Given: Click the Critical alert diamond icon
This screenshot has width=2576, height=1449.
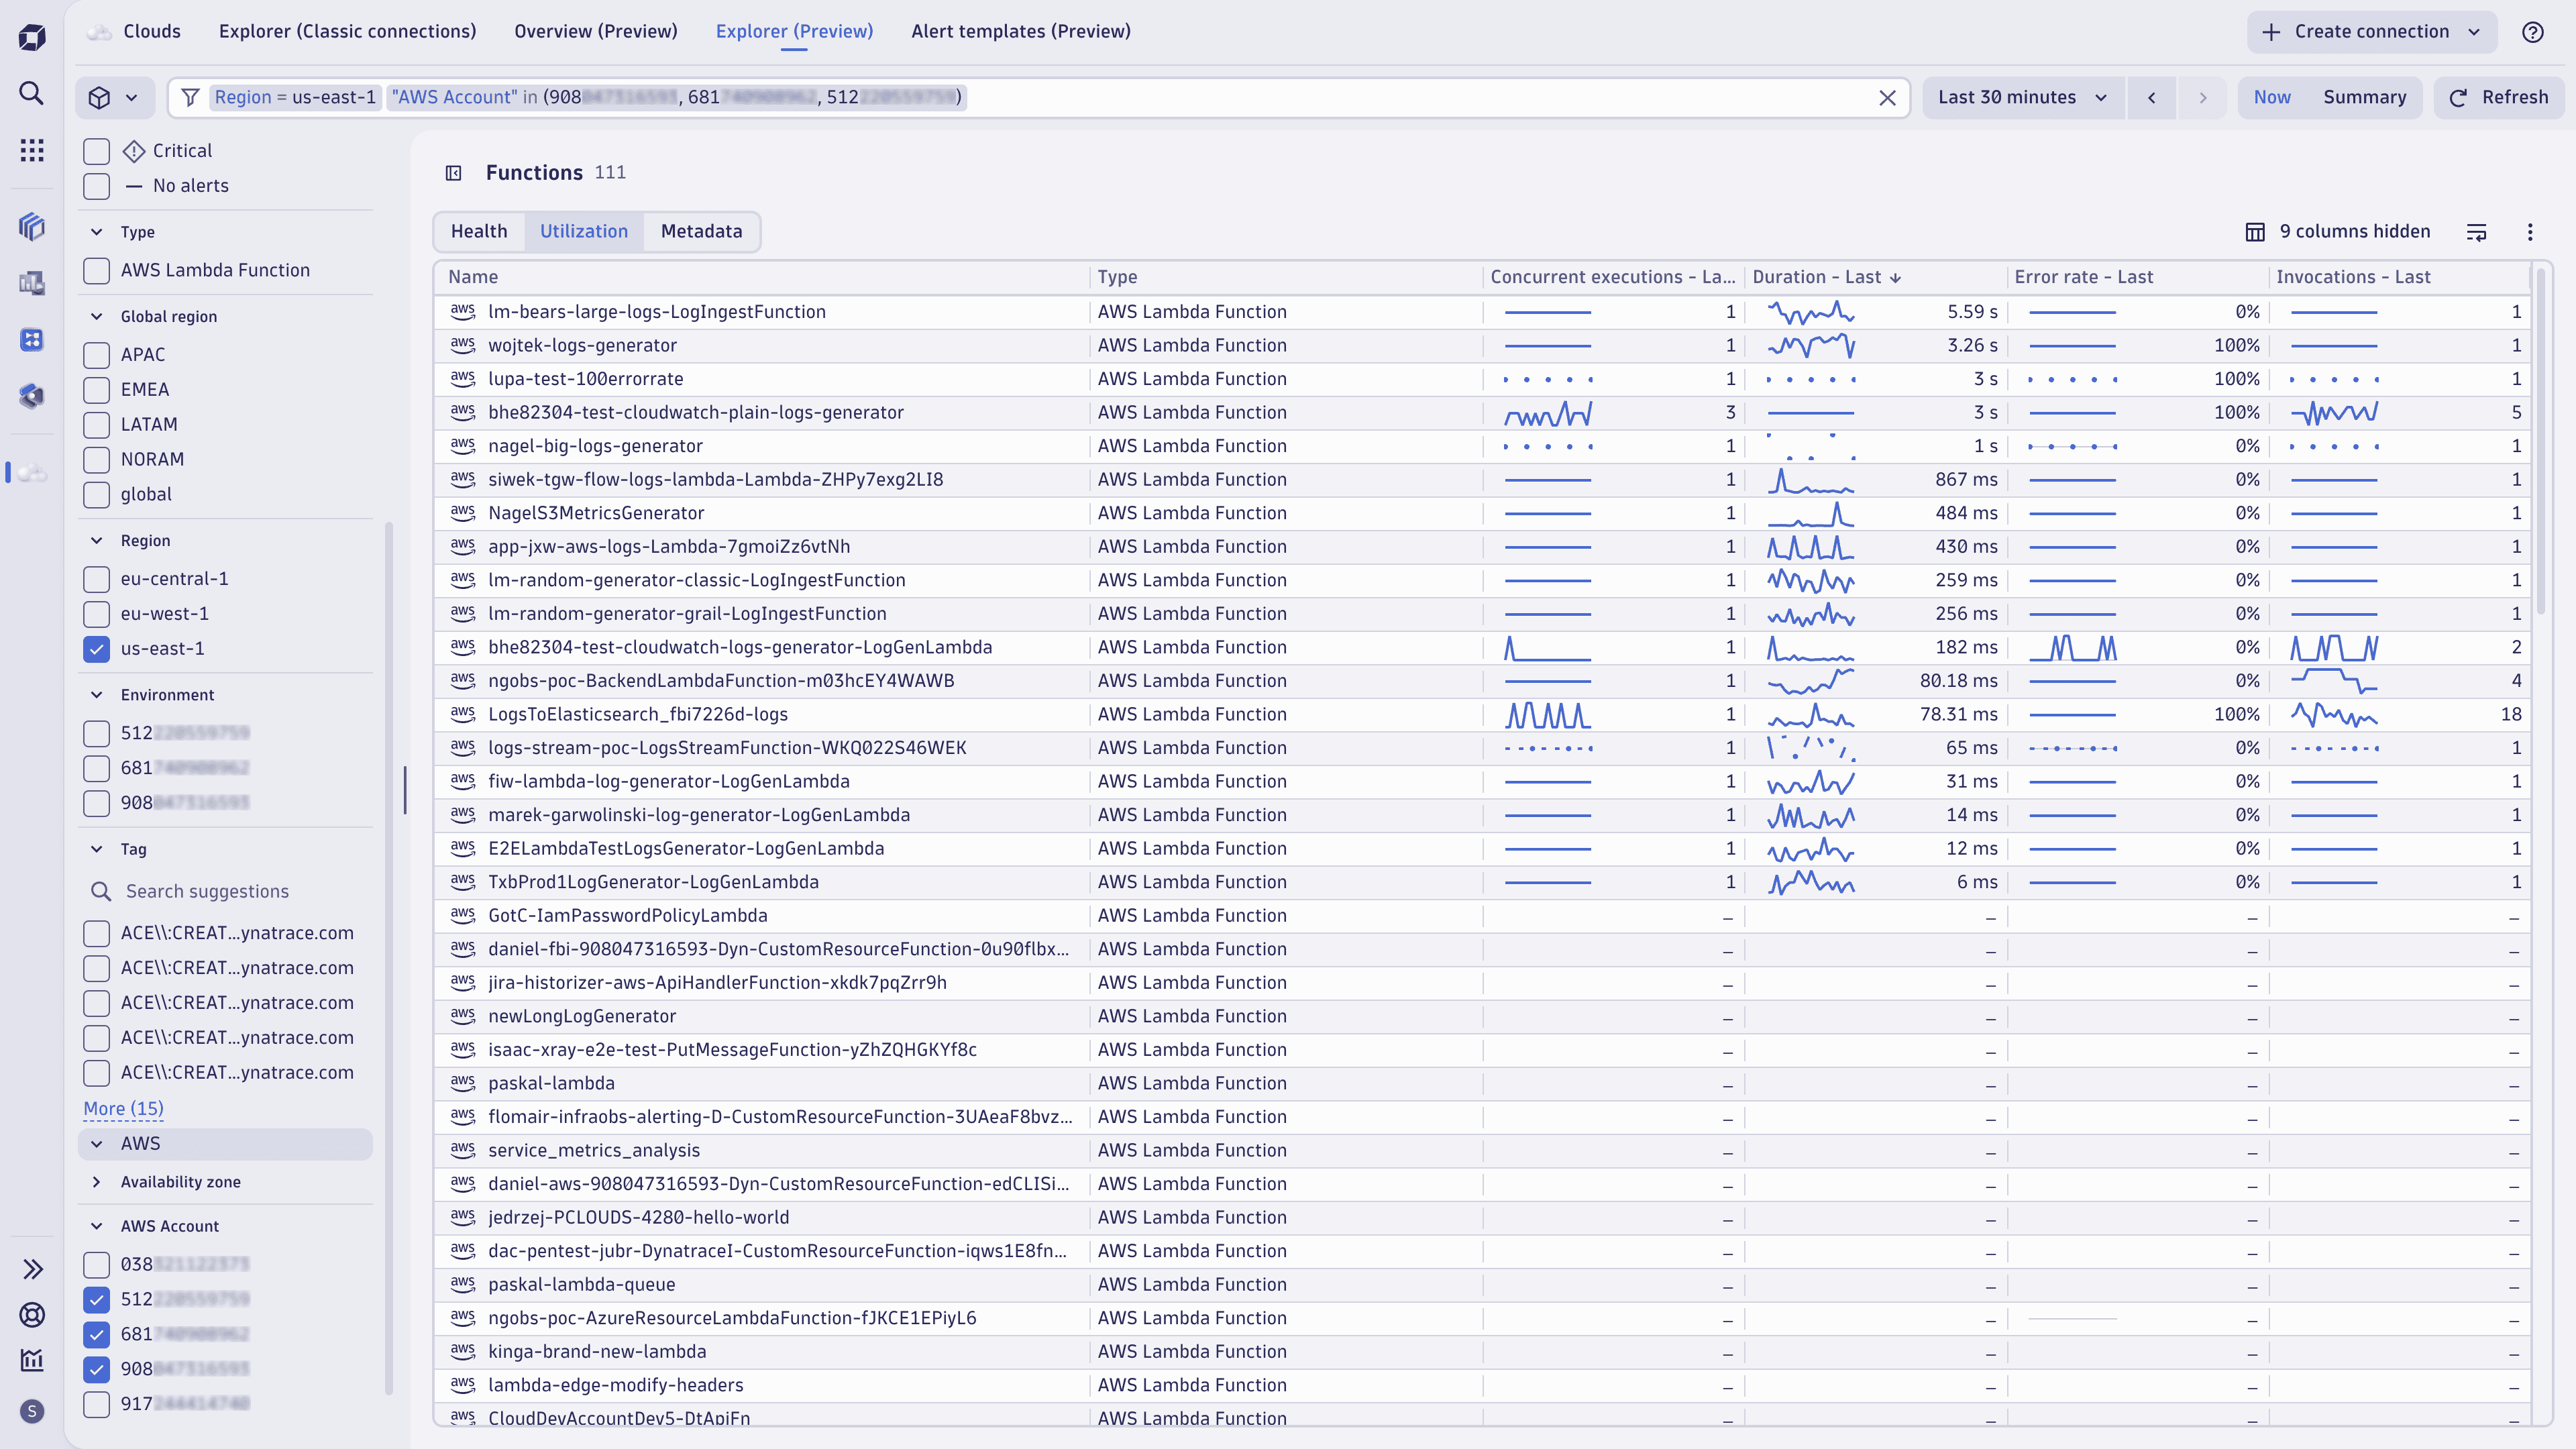Looking at the screenshot, I should coord(134,151).
